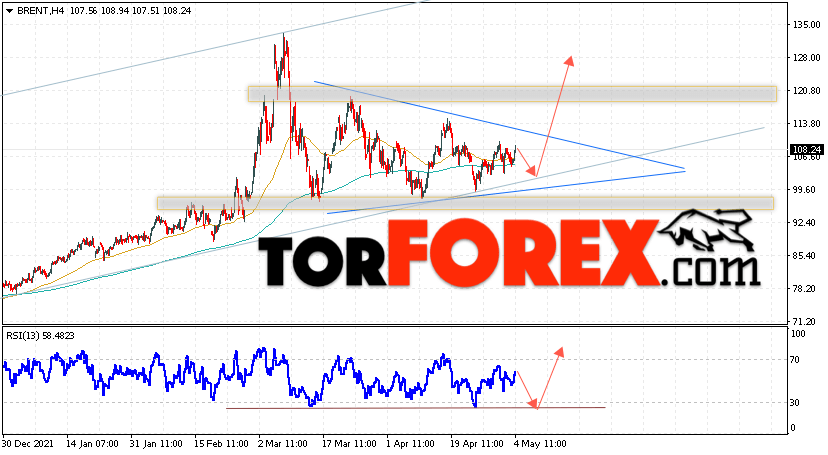
Task: Select the lower gray support zone near 97
Action: pos(465,203)
